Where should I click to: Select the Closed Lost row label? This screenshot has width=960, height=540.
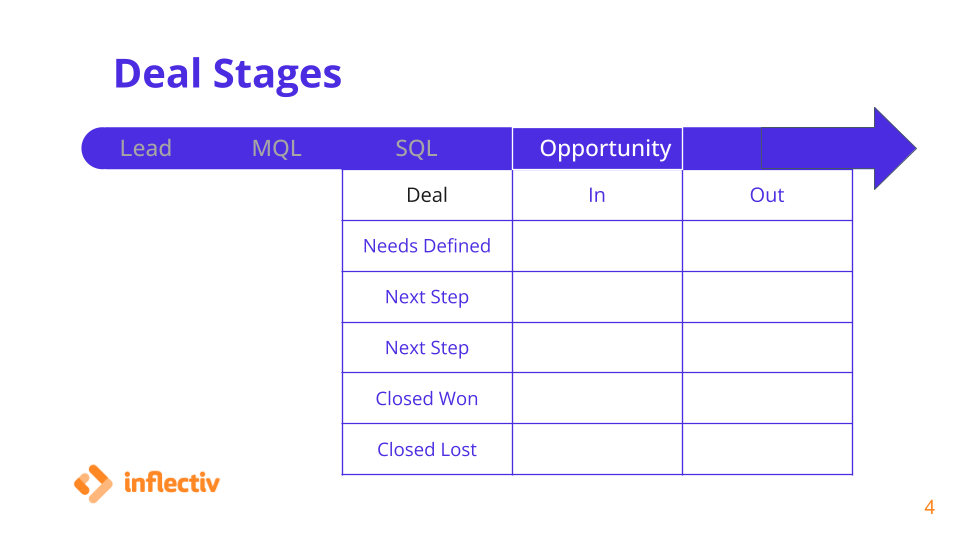[x=427, y=449]
